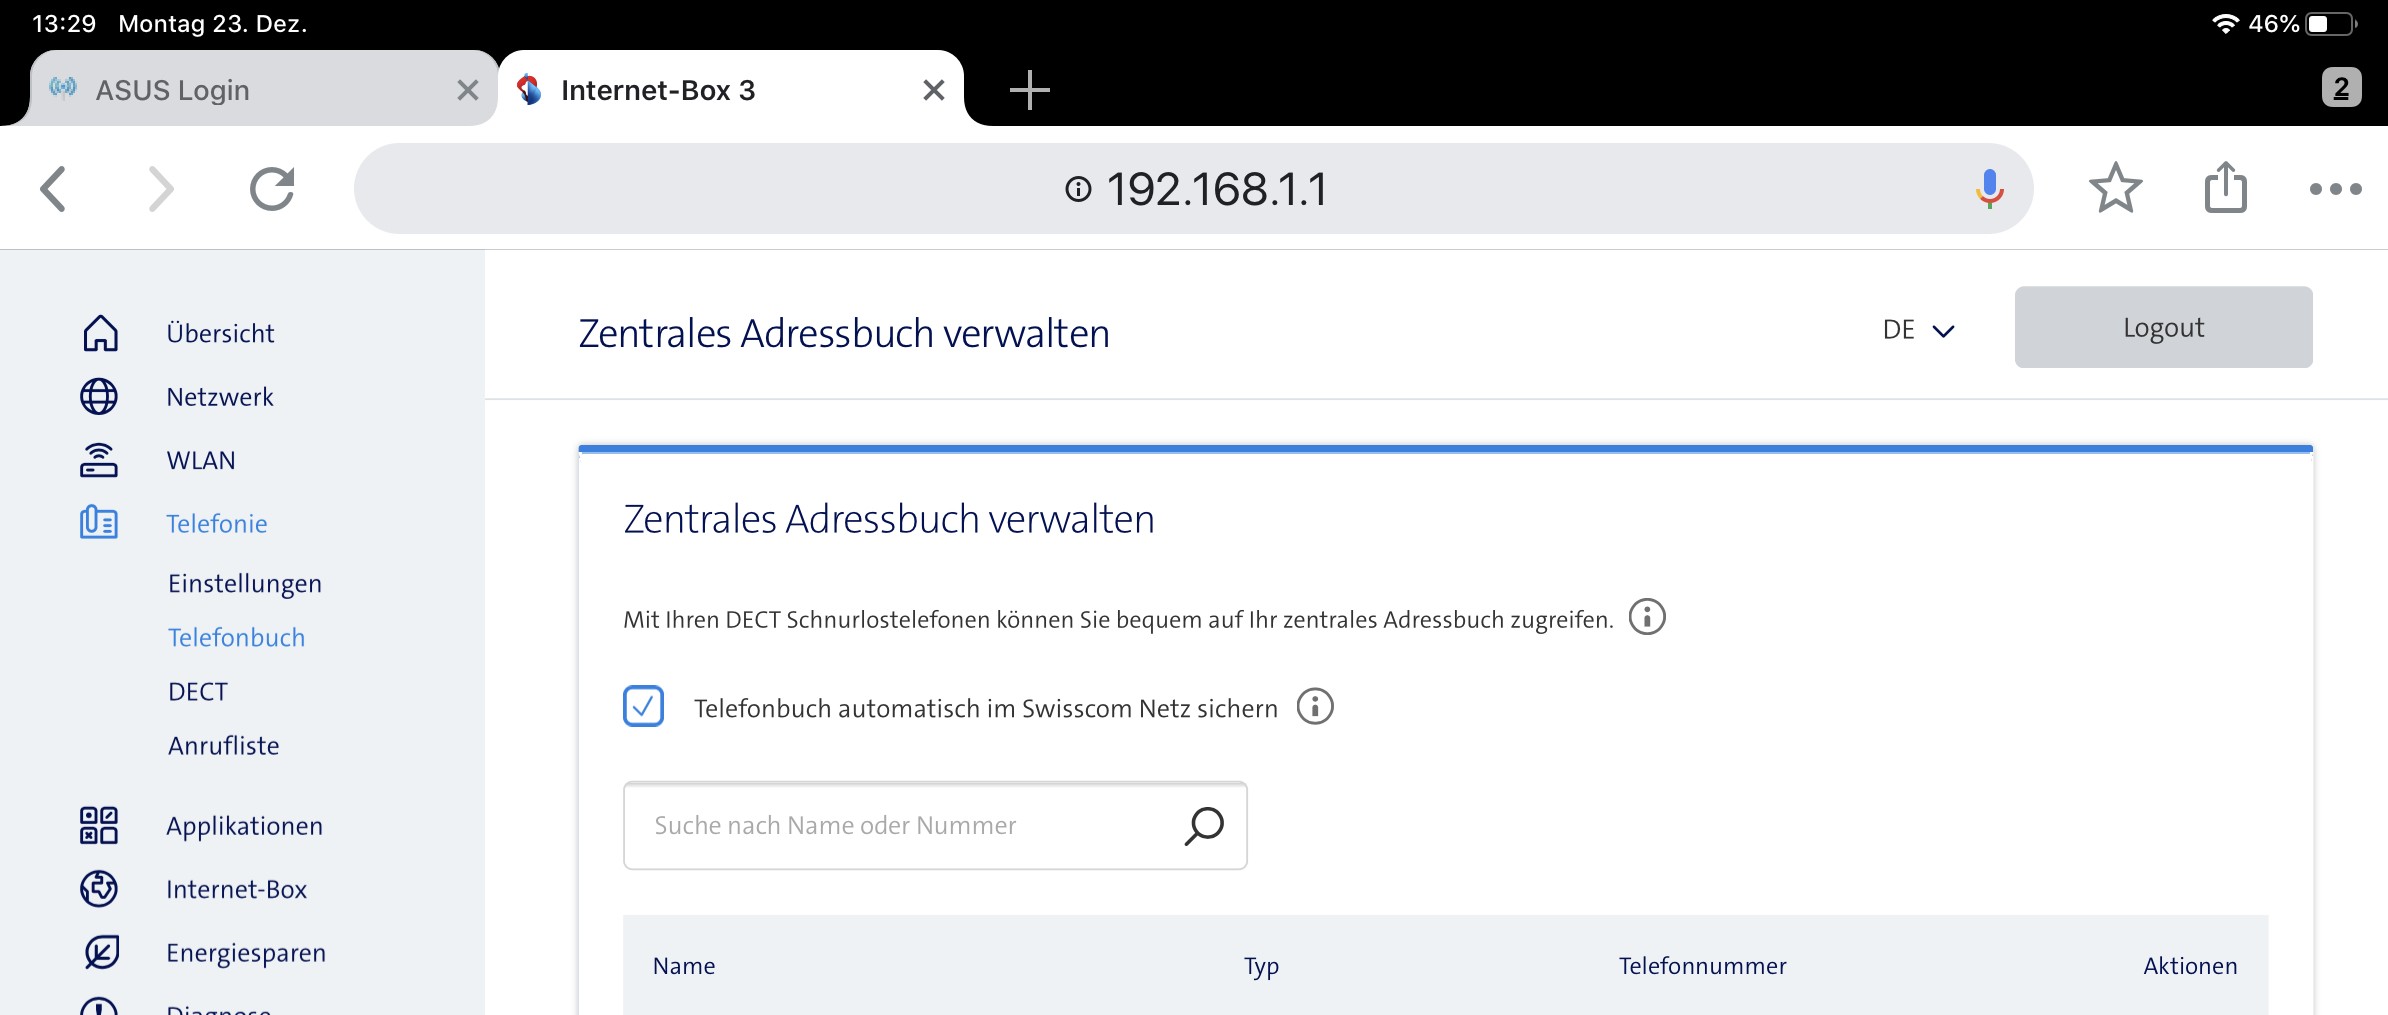Open the DECT submenu item
The width and height of the screenshot is (2388, 1015).
(198, 692)
